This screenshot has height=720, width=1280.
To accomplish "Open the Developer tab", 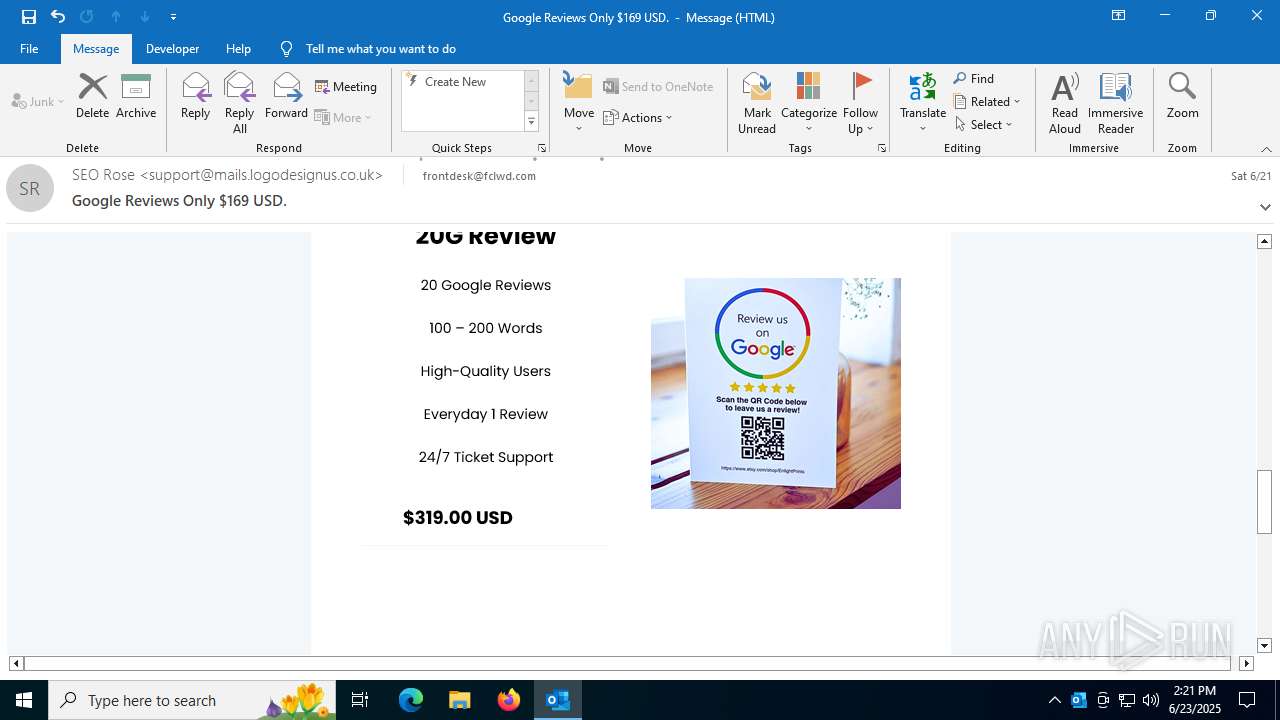I will [x=172, y=49].
